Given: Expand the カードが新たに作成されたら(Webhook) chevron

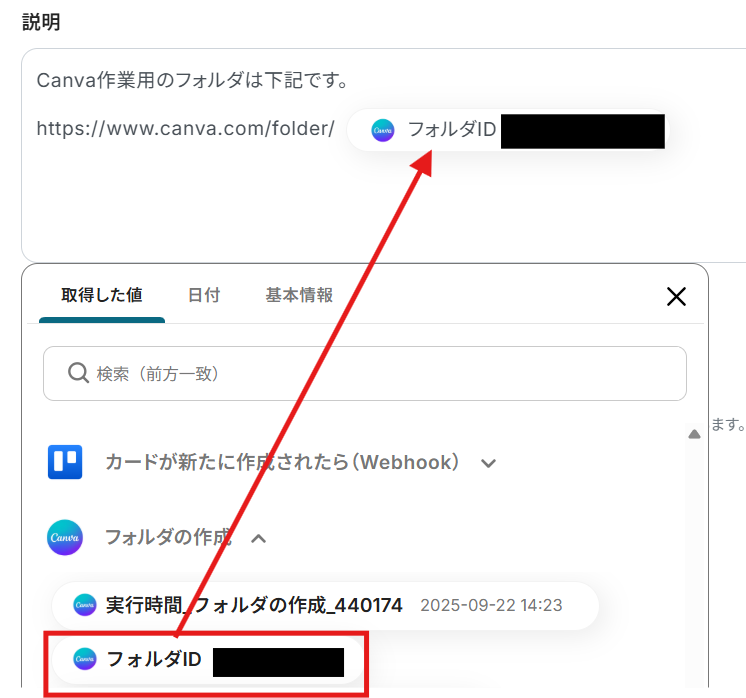Looking at the screenshot, I should pyautogui.click(x=488, y=463).
